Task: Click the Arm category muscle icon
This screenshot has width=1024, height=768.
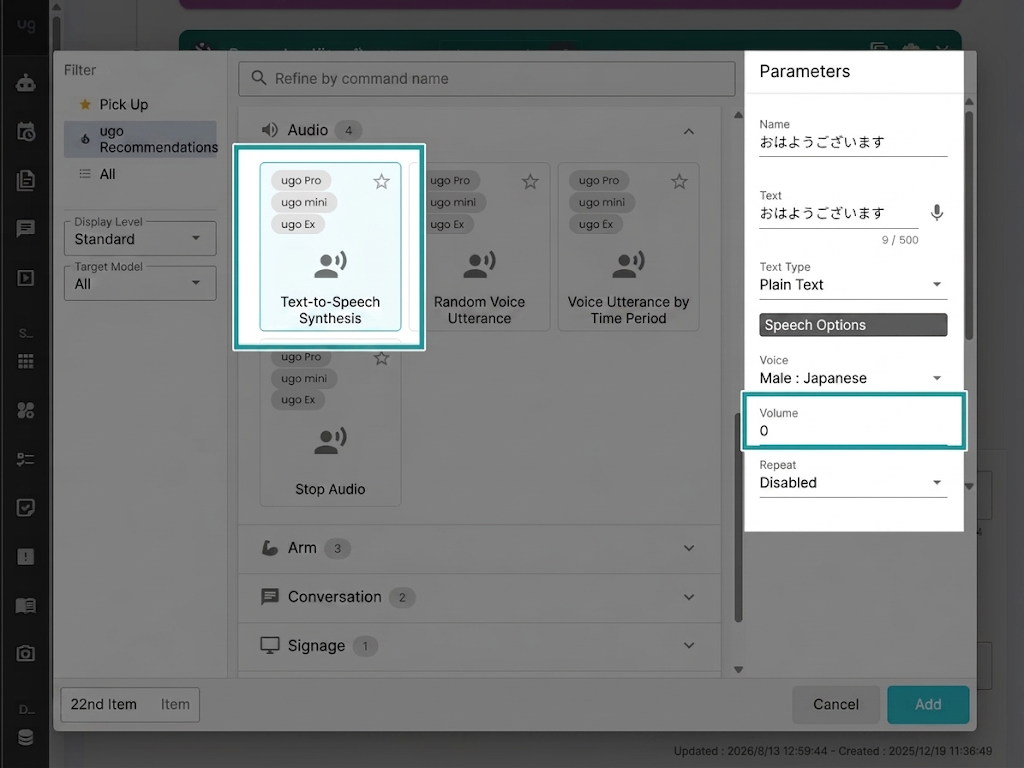Action: (x=269, y=548)
